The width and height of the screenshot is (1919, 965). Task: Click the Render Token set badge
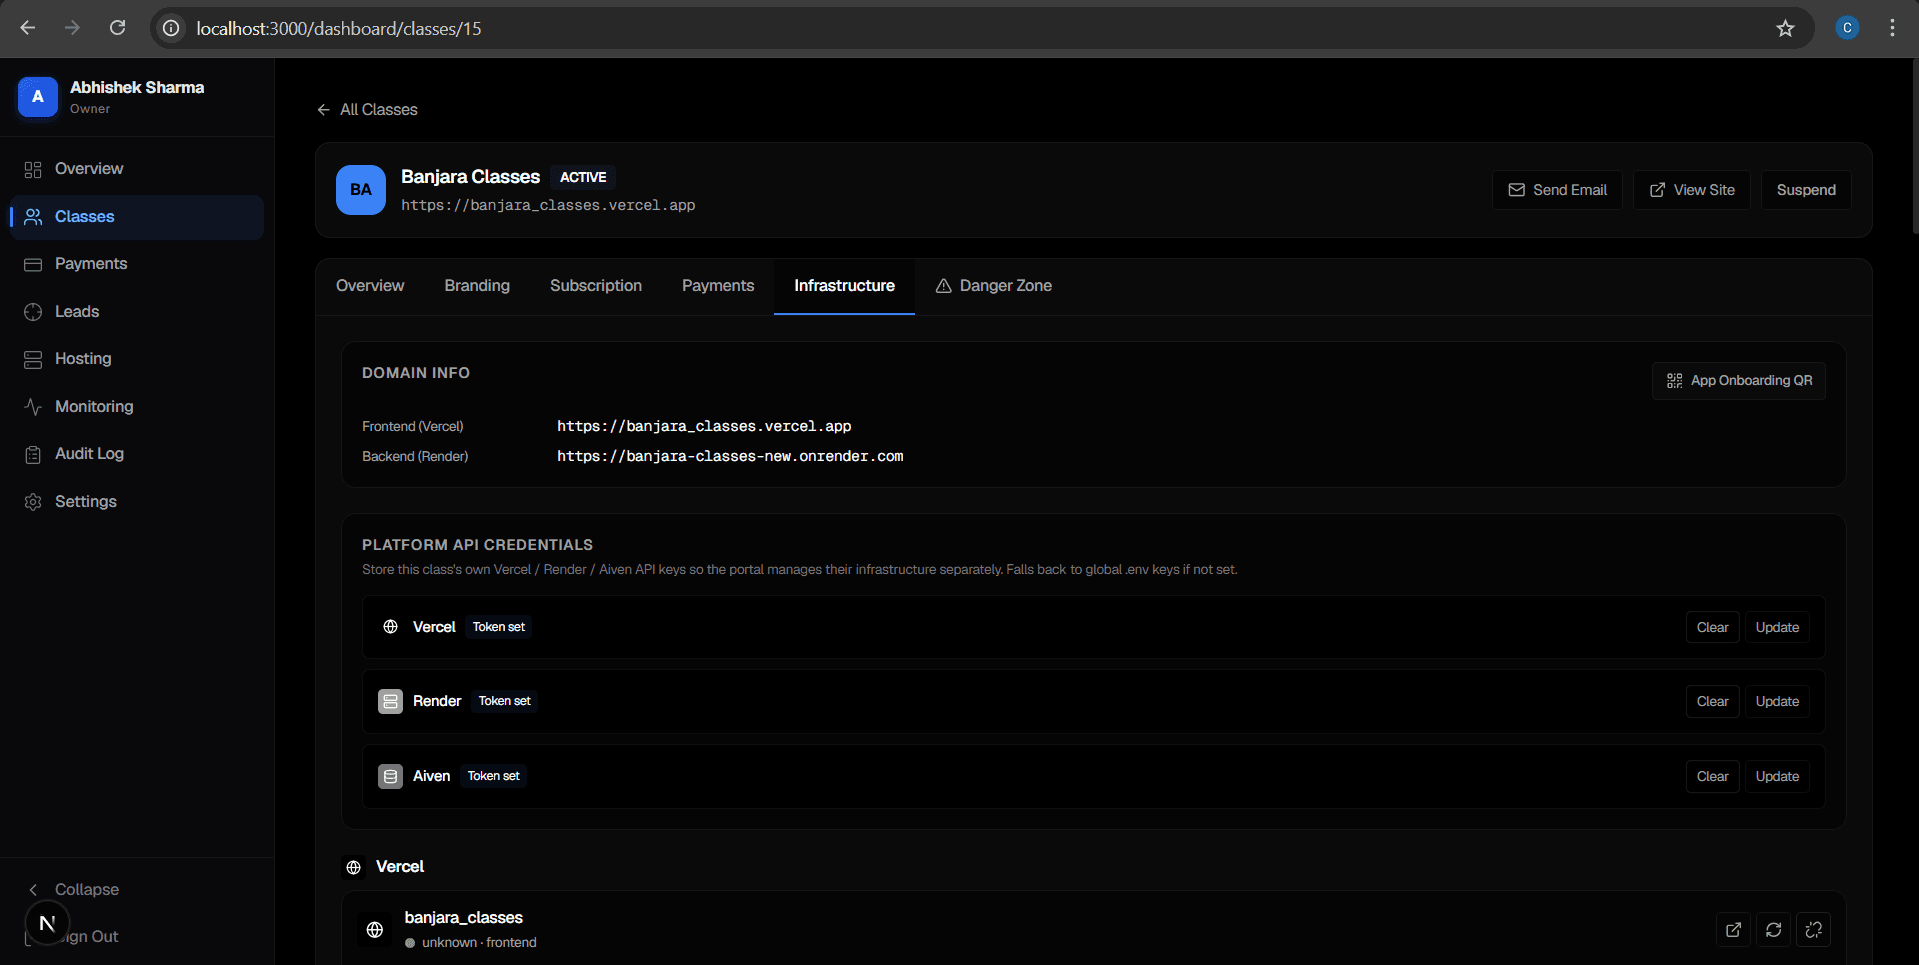click(x=505, y=701)
